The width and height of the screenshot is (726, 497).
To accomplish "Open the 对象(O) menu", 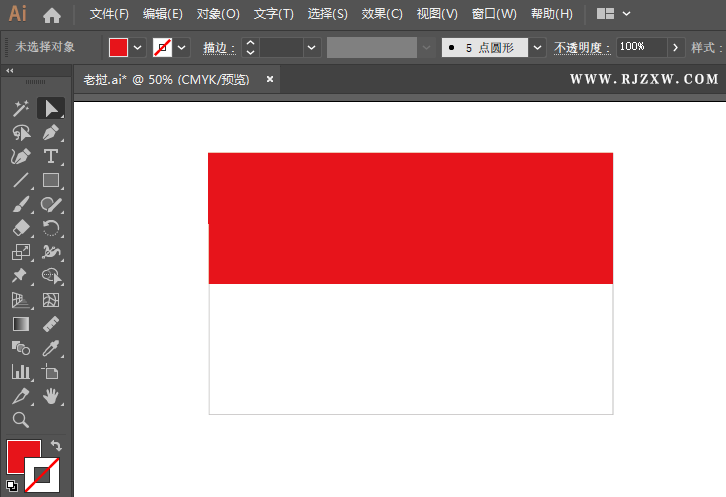I will point(218,14).
